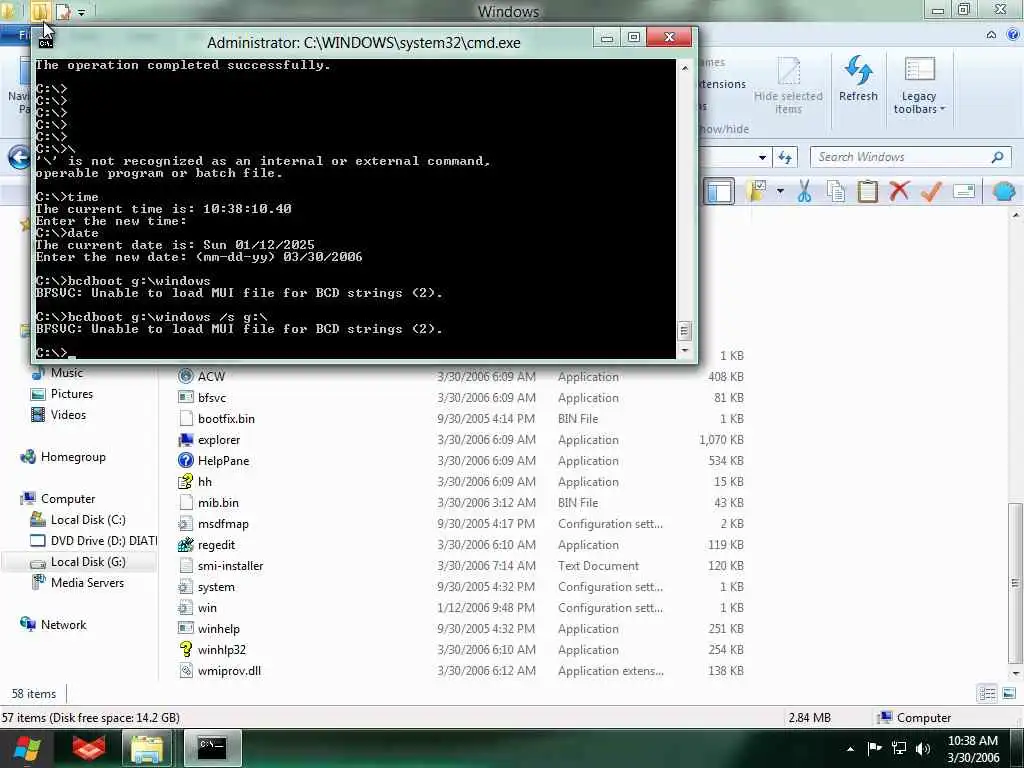1024x768 pixels.
Task: Click the Cut scissors icon
Action: pos(804,191)
